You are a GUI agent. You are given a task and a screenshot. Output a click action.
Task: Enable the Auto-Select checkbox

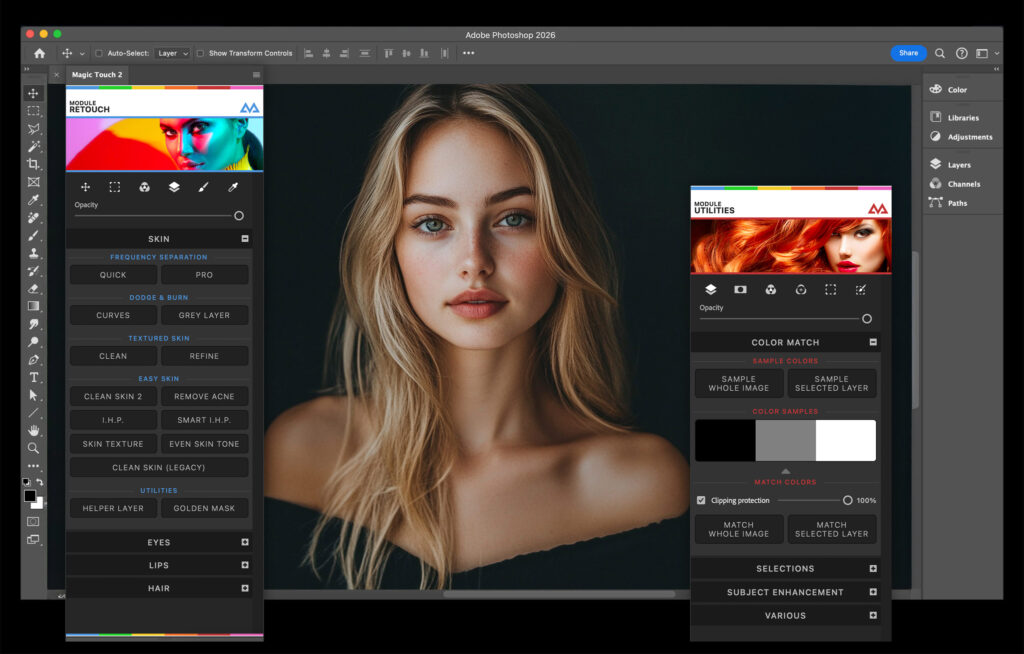point(99,53)
